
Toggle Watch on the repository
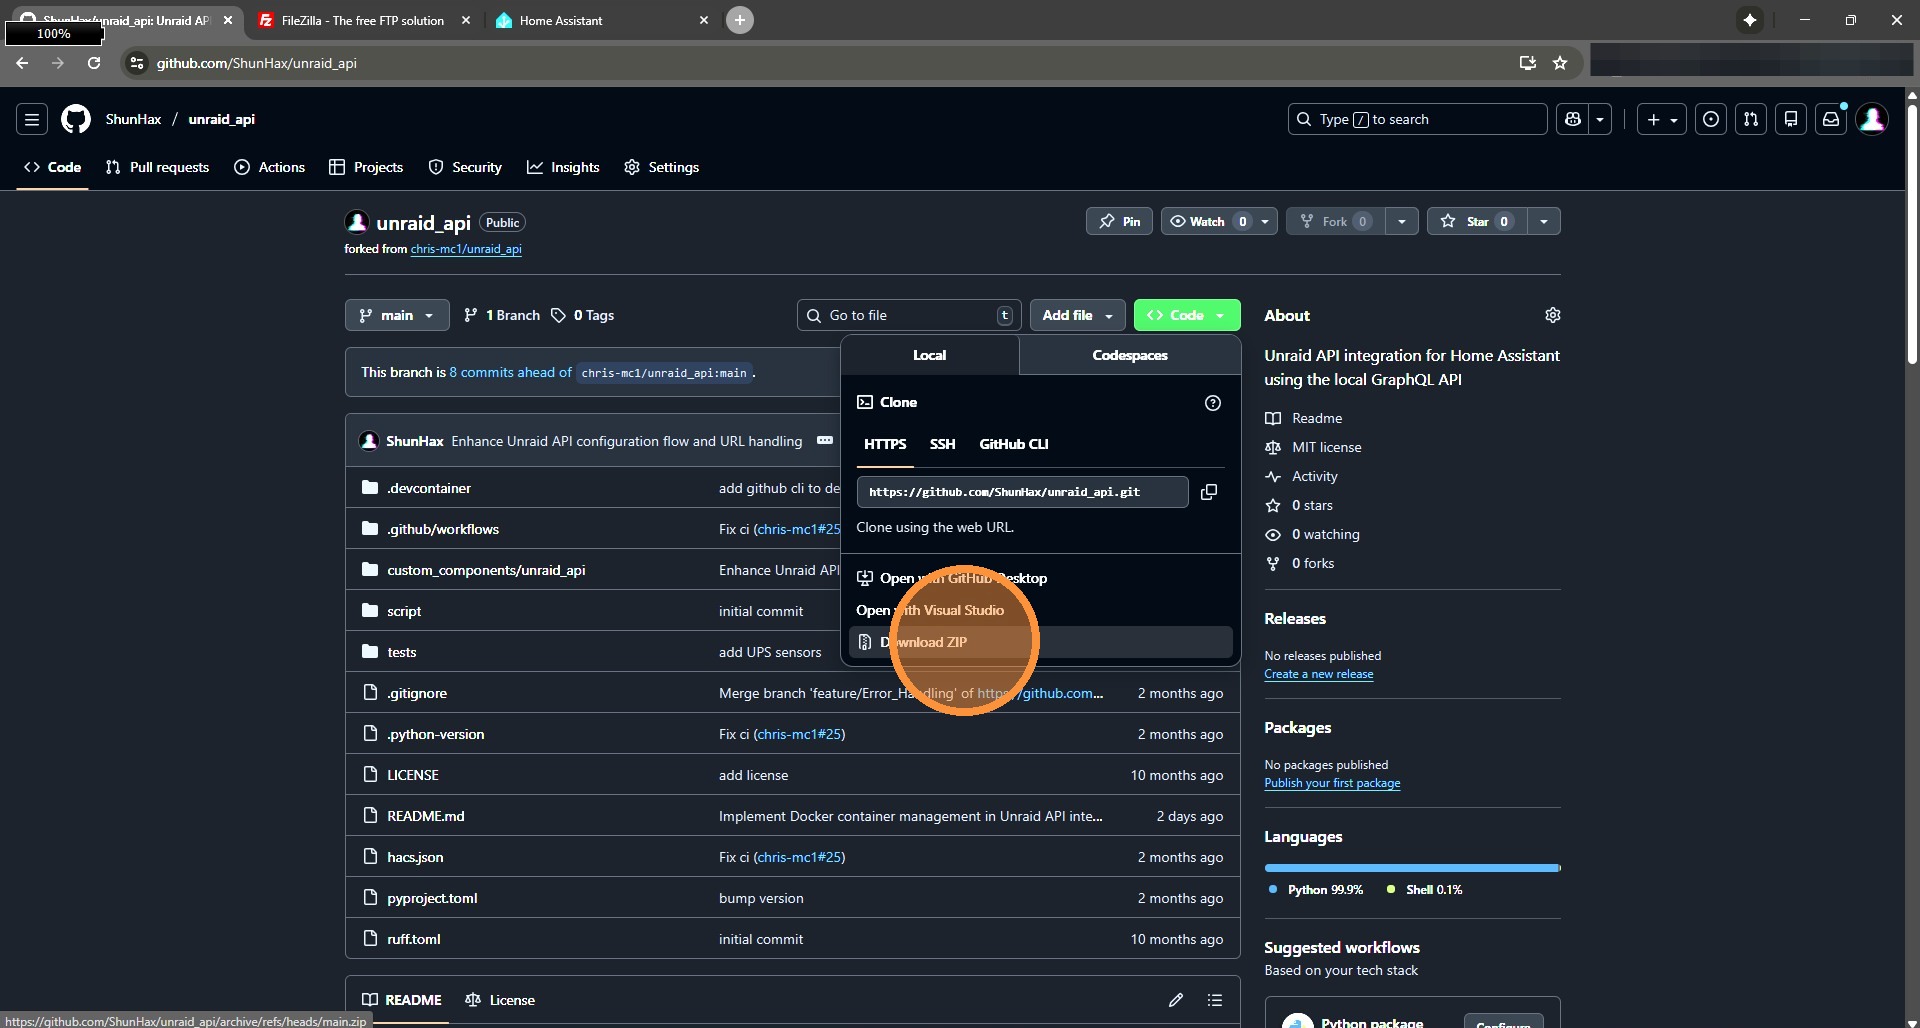coord(1208,221)
